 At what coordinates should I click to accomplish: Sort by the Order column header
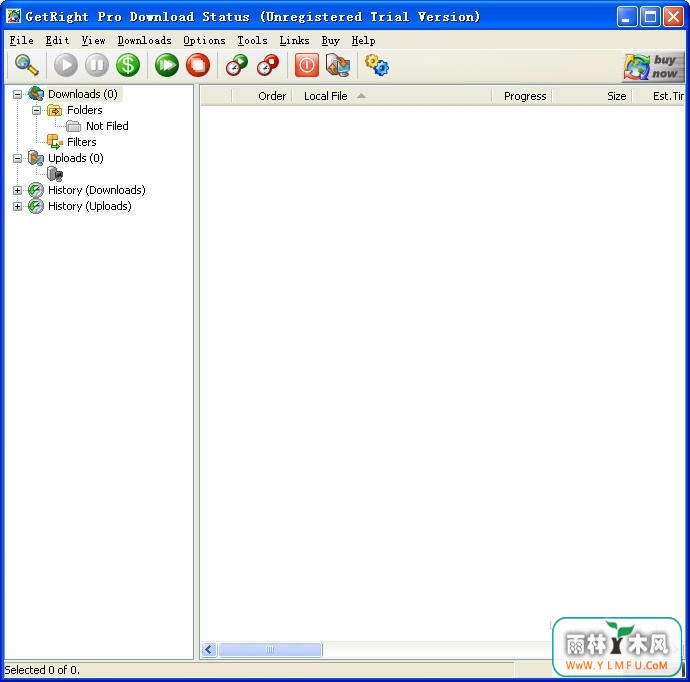click(262, 96)
